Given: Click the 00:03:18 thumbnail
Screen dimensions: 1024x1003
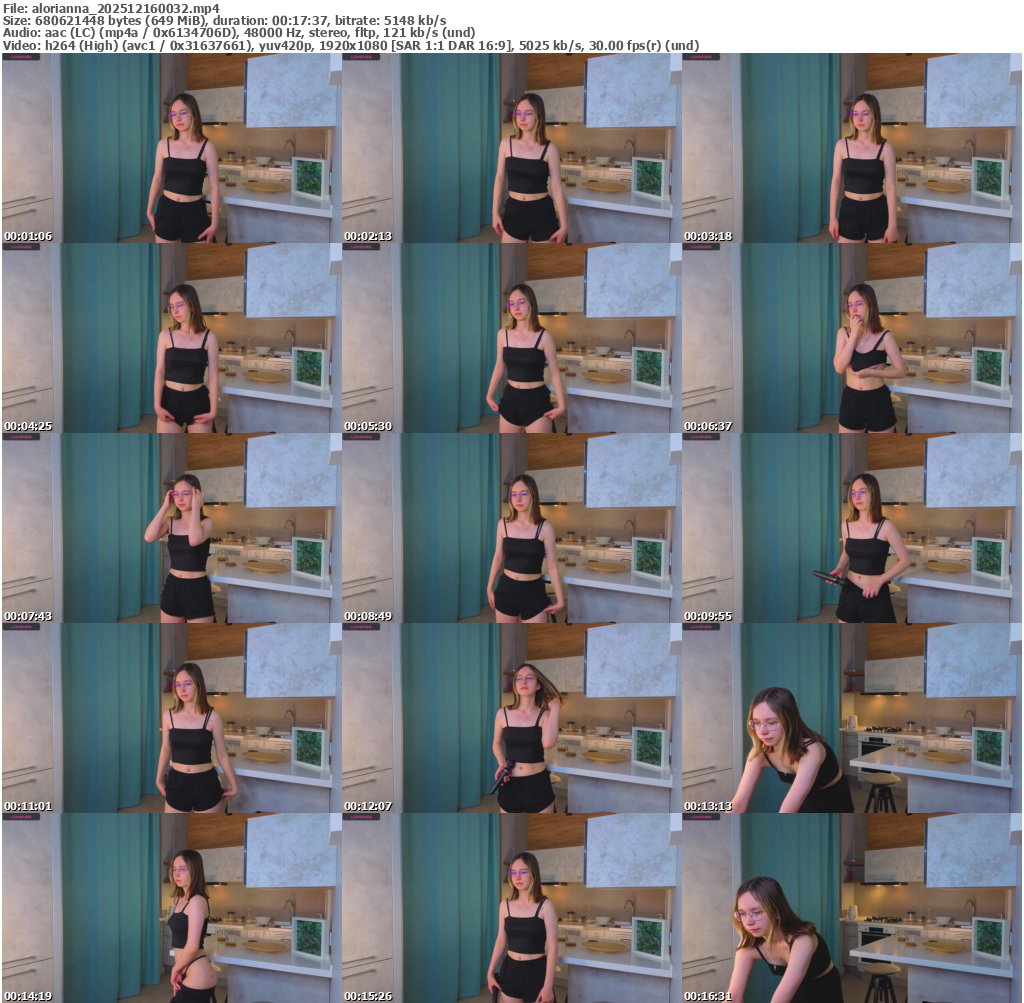Looking at the screenshot, I should [851, 148].
